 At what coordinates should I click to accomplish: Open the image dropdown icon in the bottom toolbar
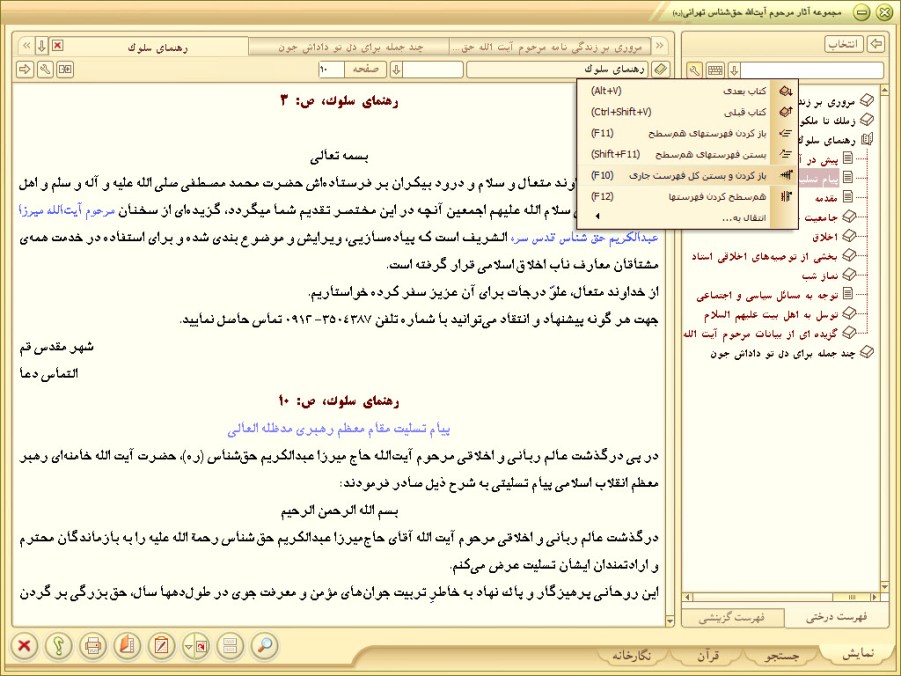pos(196,646)
